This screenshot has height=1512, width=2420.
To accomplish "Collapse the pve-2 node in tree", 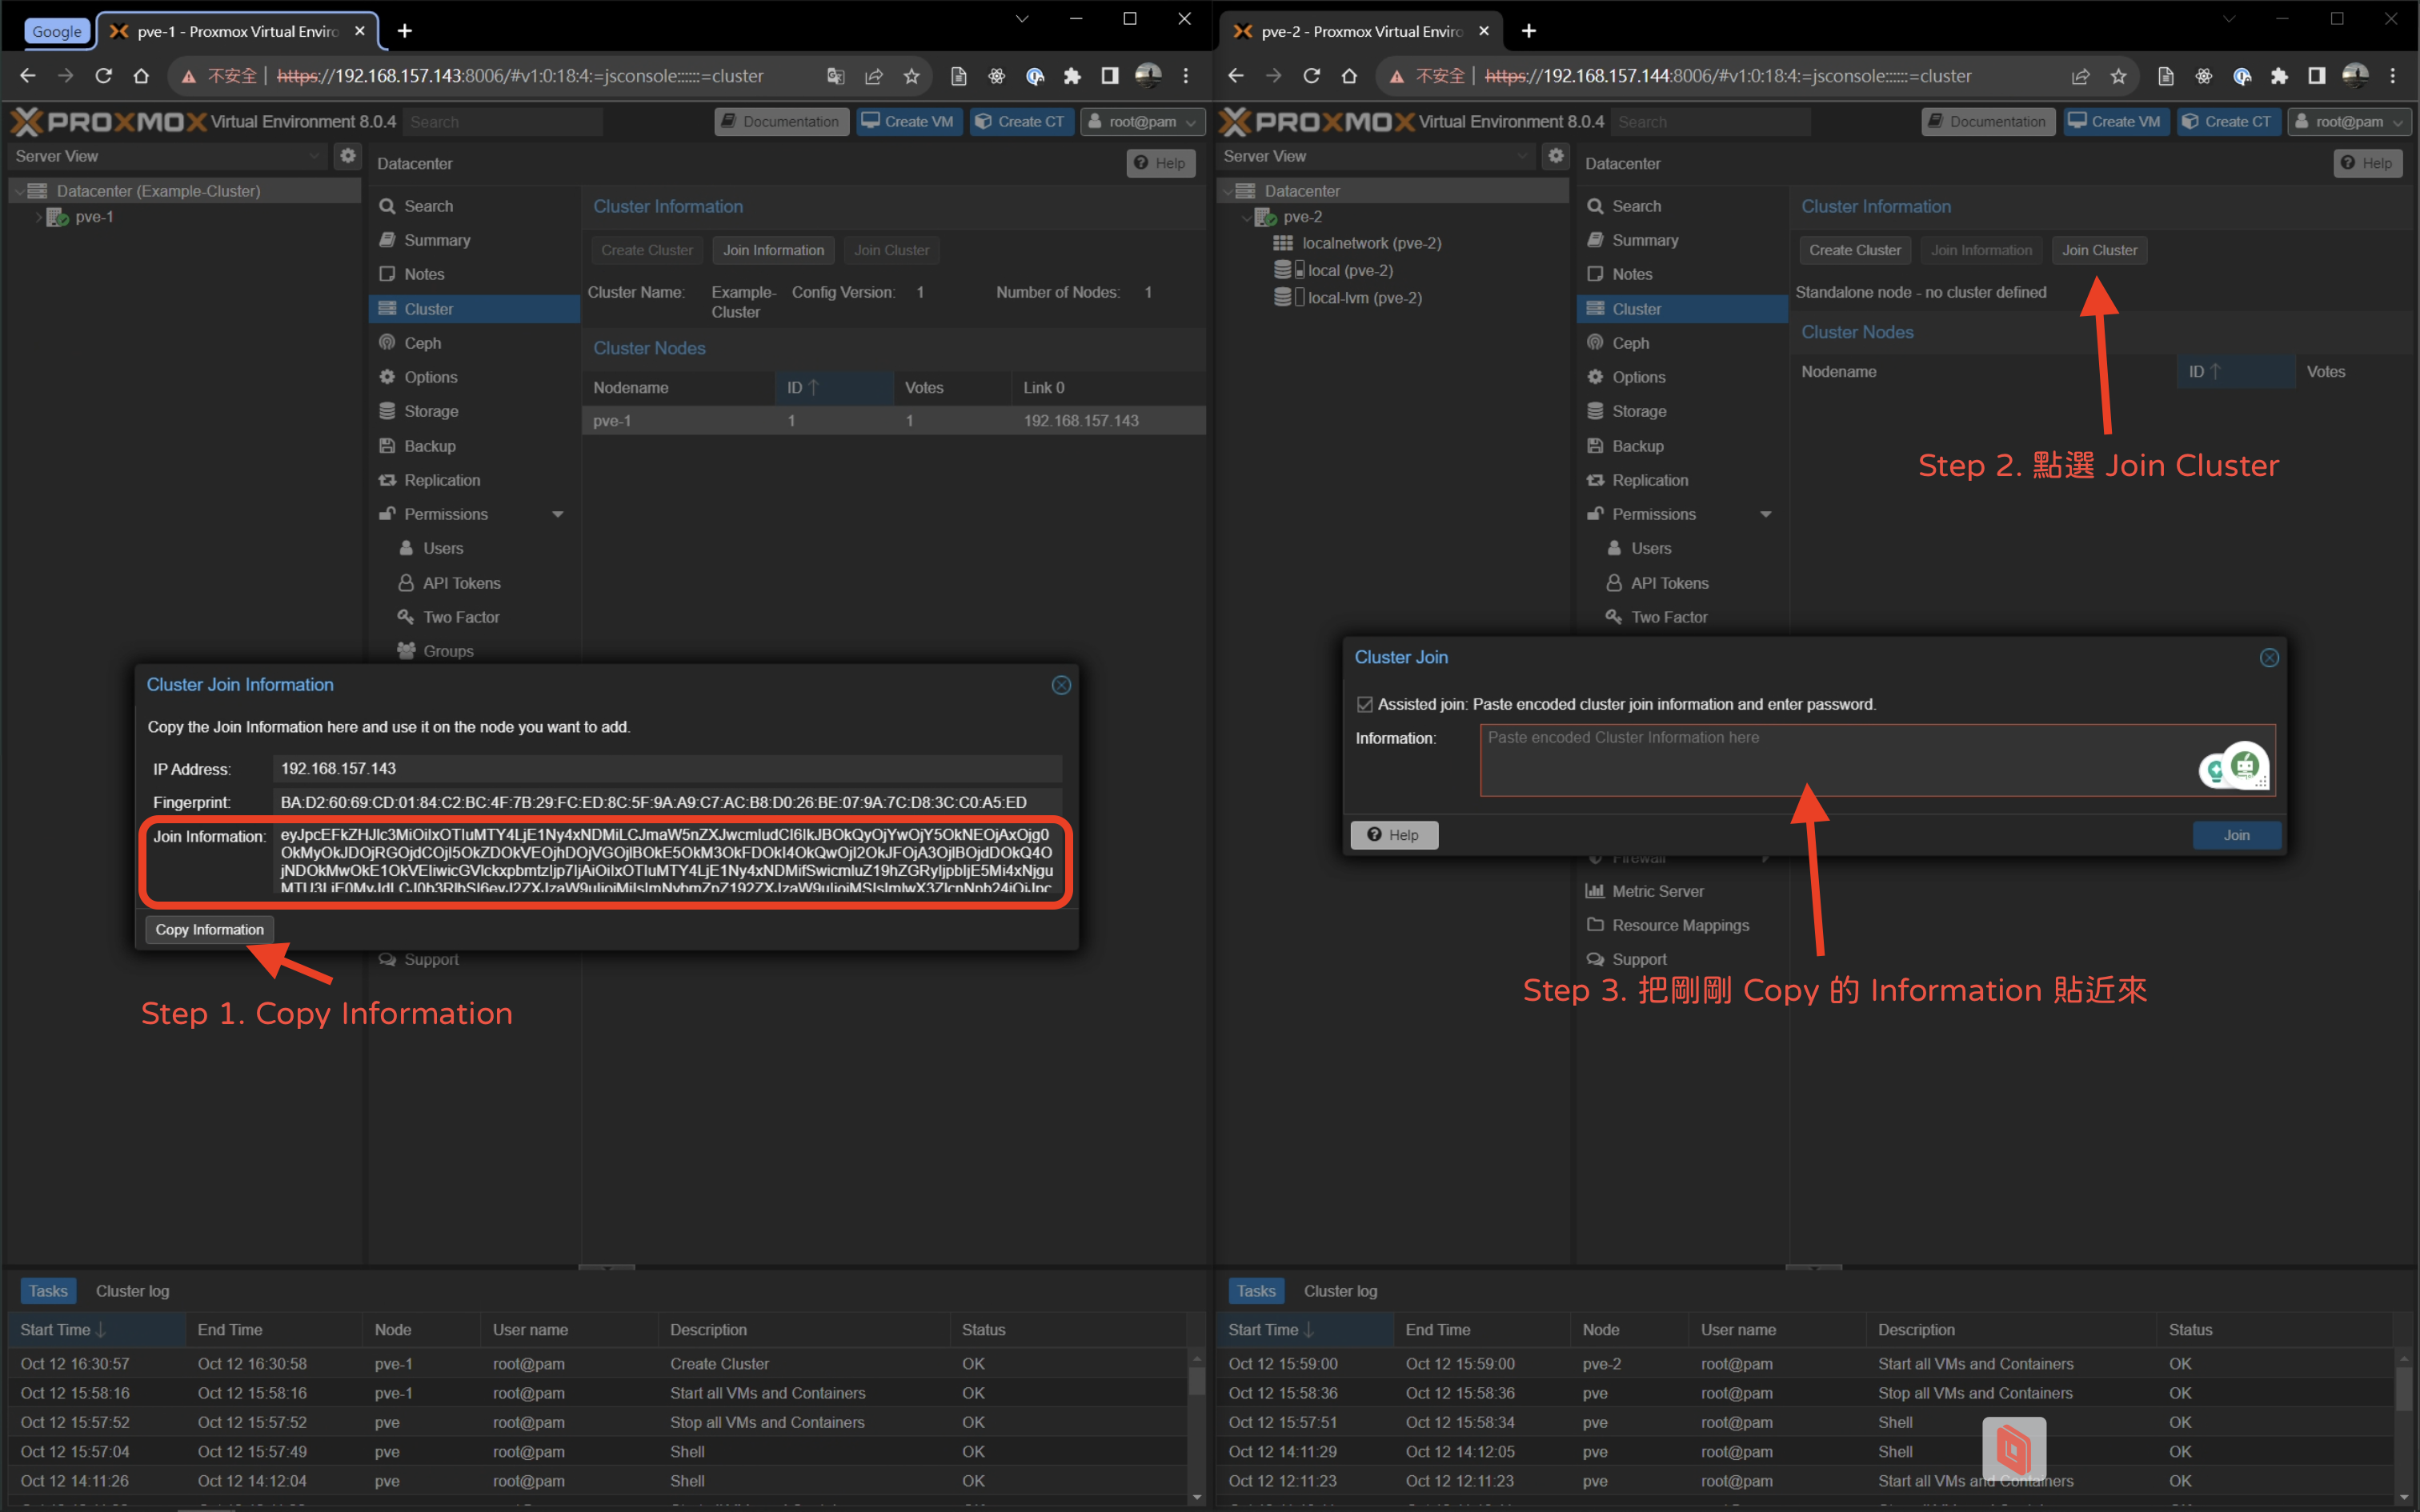I will pos(1246,217).
